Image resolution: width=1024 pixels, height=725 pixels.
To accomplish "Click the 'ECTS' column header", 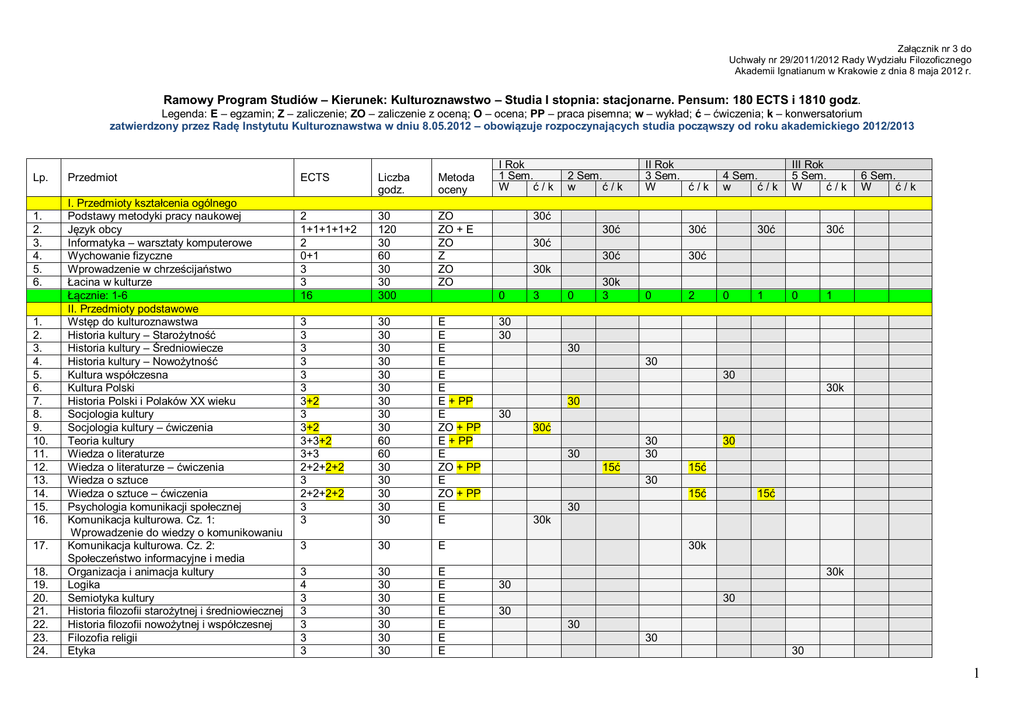I will (314, 177).
